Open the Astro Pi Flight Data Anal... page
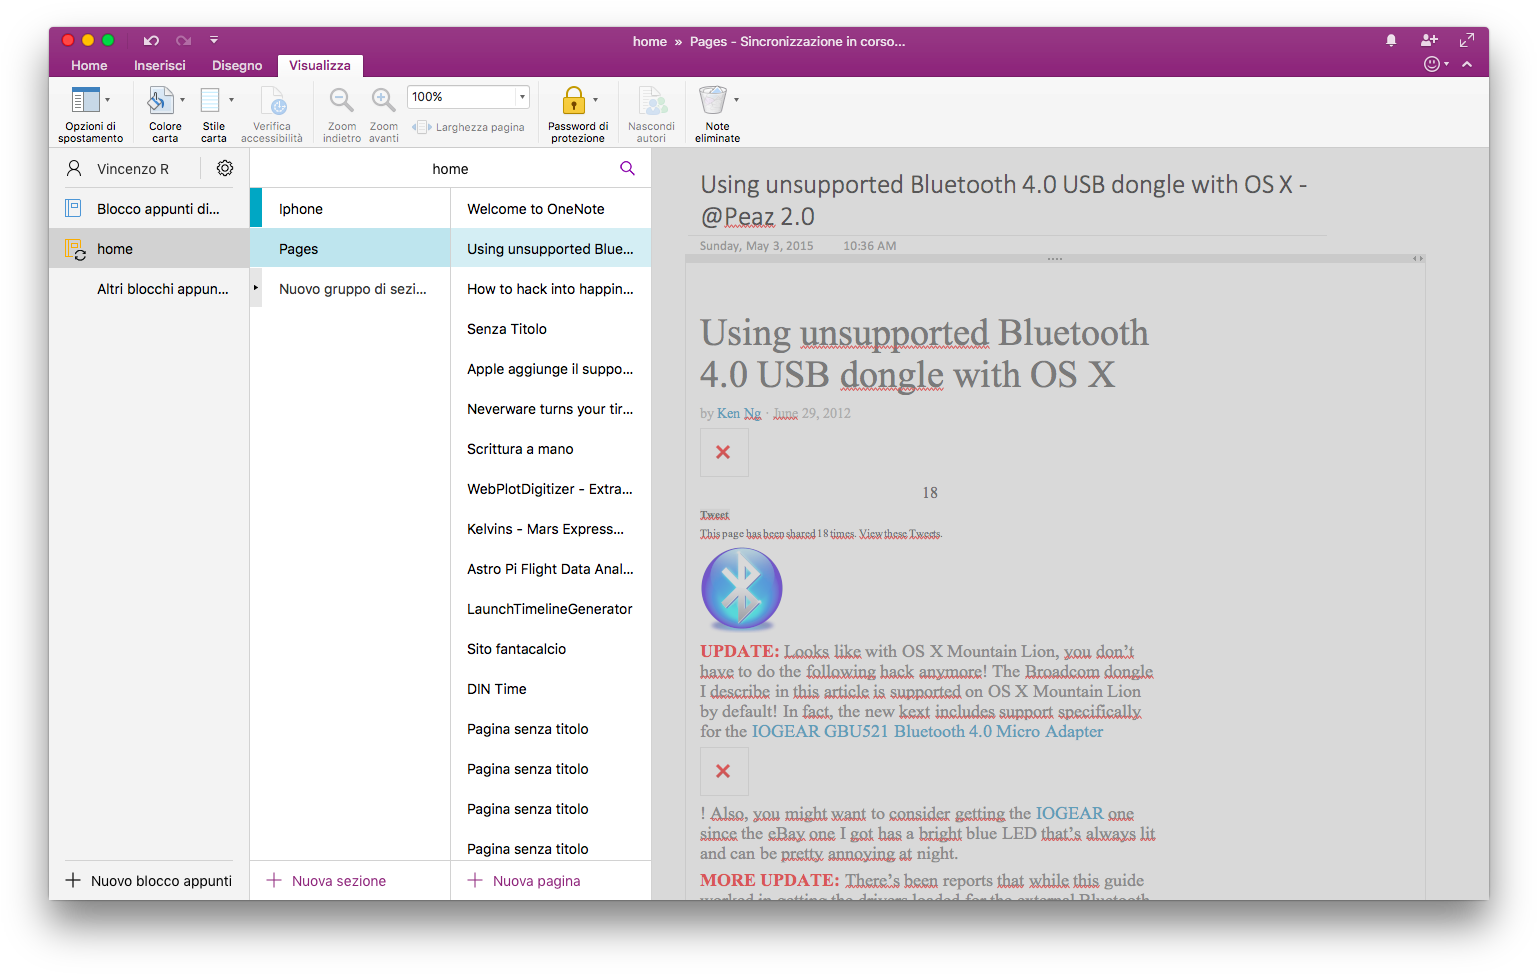 [551, 569]
